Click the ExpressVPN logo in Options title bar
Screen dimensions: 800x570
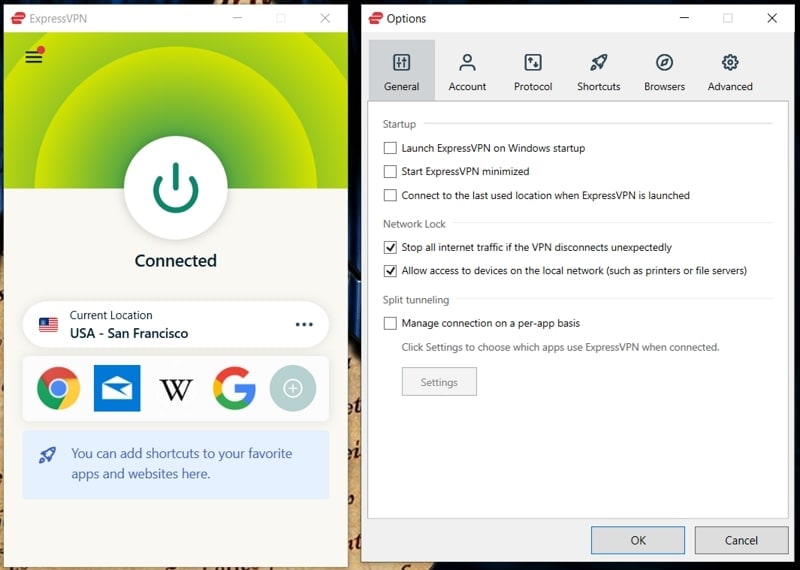(x=376, y=18)
